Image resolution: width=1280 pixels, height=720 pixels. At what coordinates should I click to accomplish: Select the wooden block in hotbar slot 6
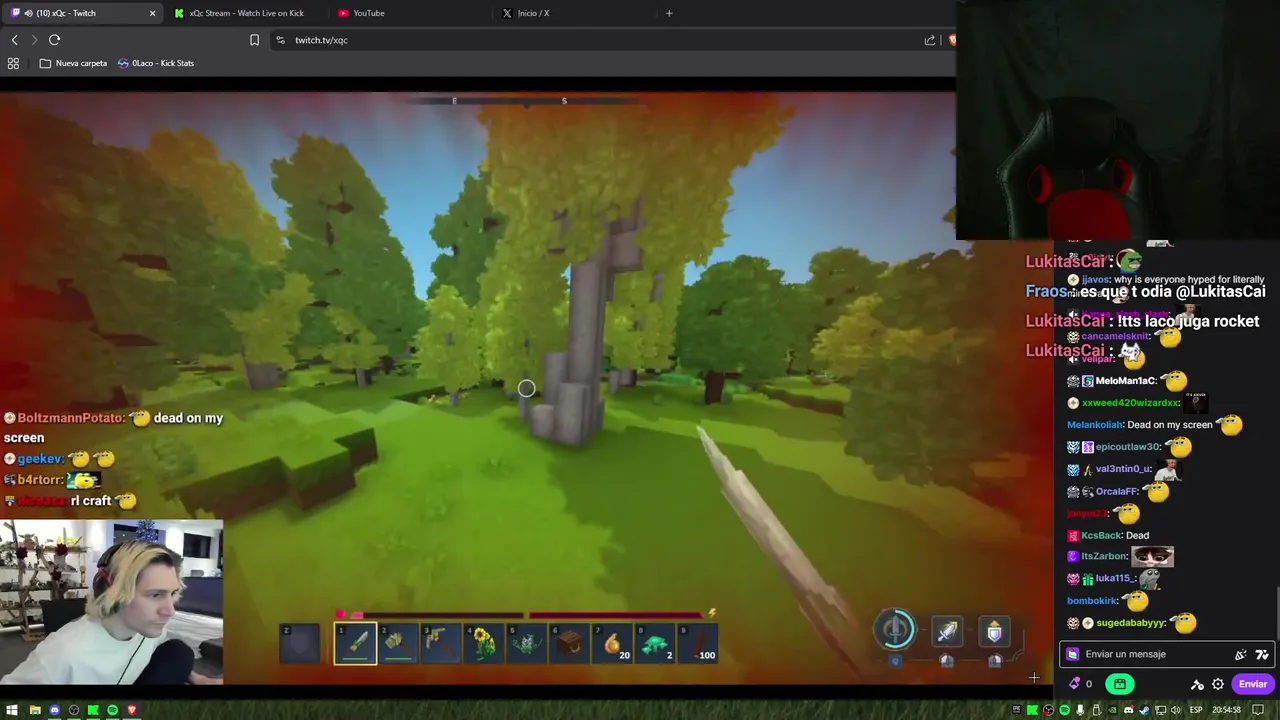click(x=570, y=643)
